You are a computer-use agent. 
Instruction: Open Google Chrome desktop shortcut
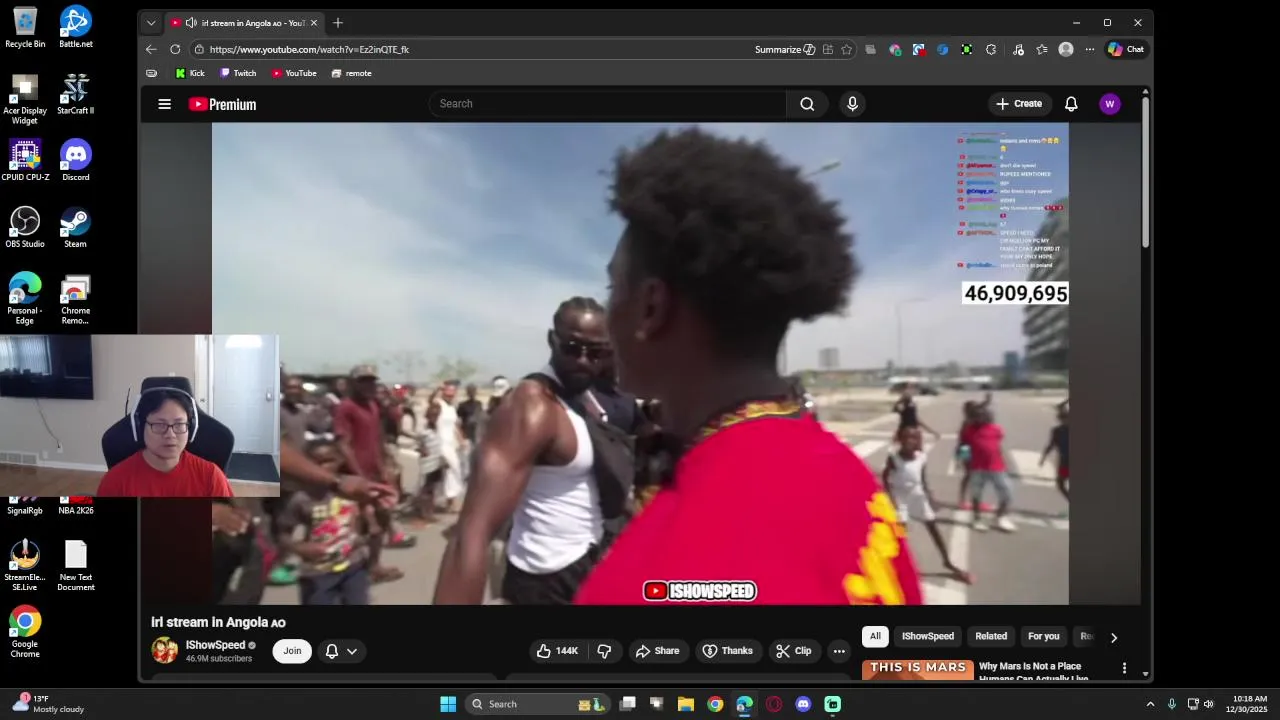tap(25, 631)
